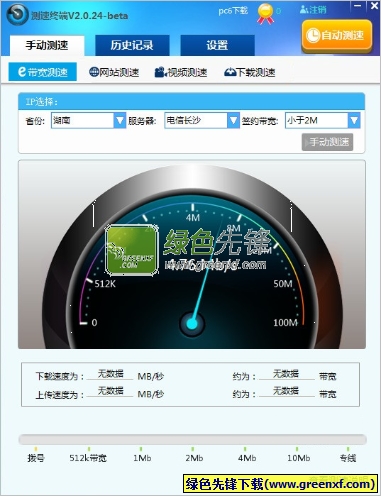Open the 签约带宽 bandwidth dropdown arrow

354,120
